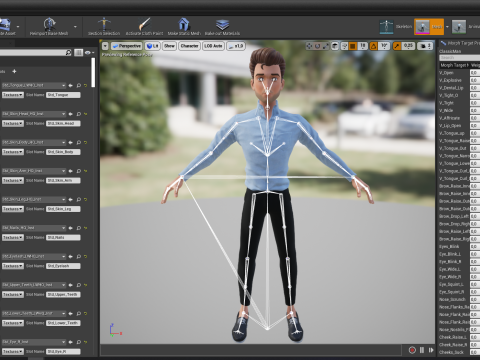The width and height of the screenshot is (480, 360).
Task: Select the scale gizmo tool icon
Action: click(x=325, y=46)
